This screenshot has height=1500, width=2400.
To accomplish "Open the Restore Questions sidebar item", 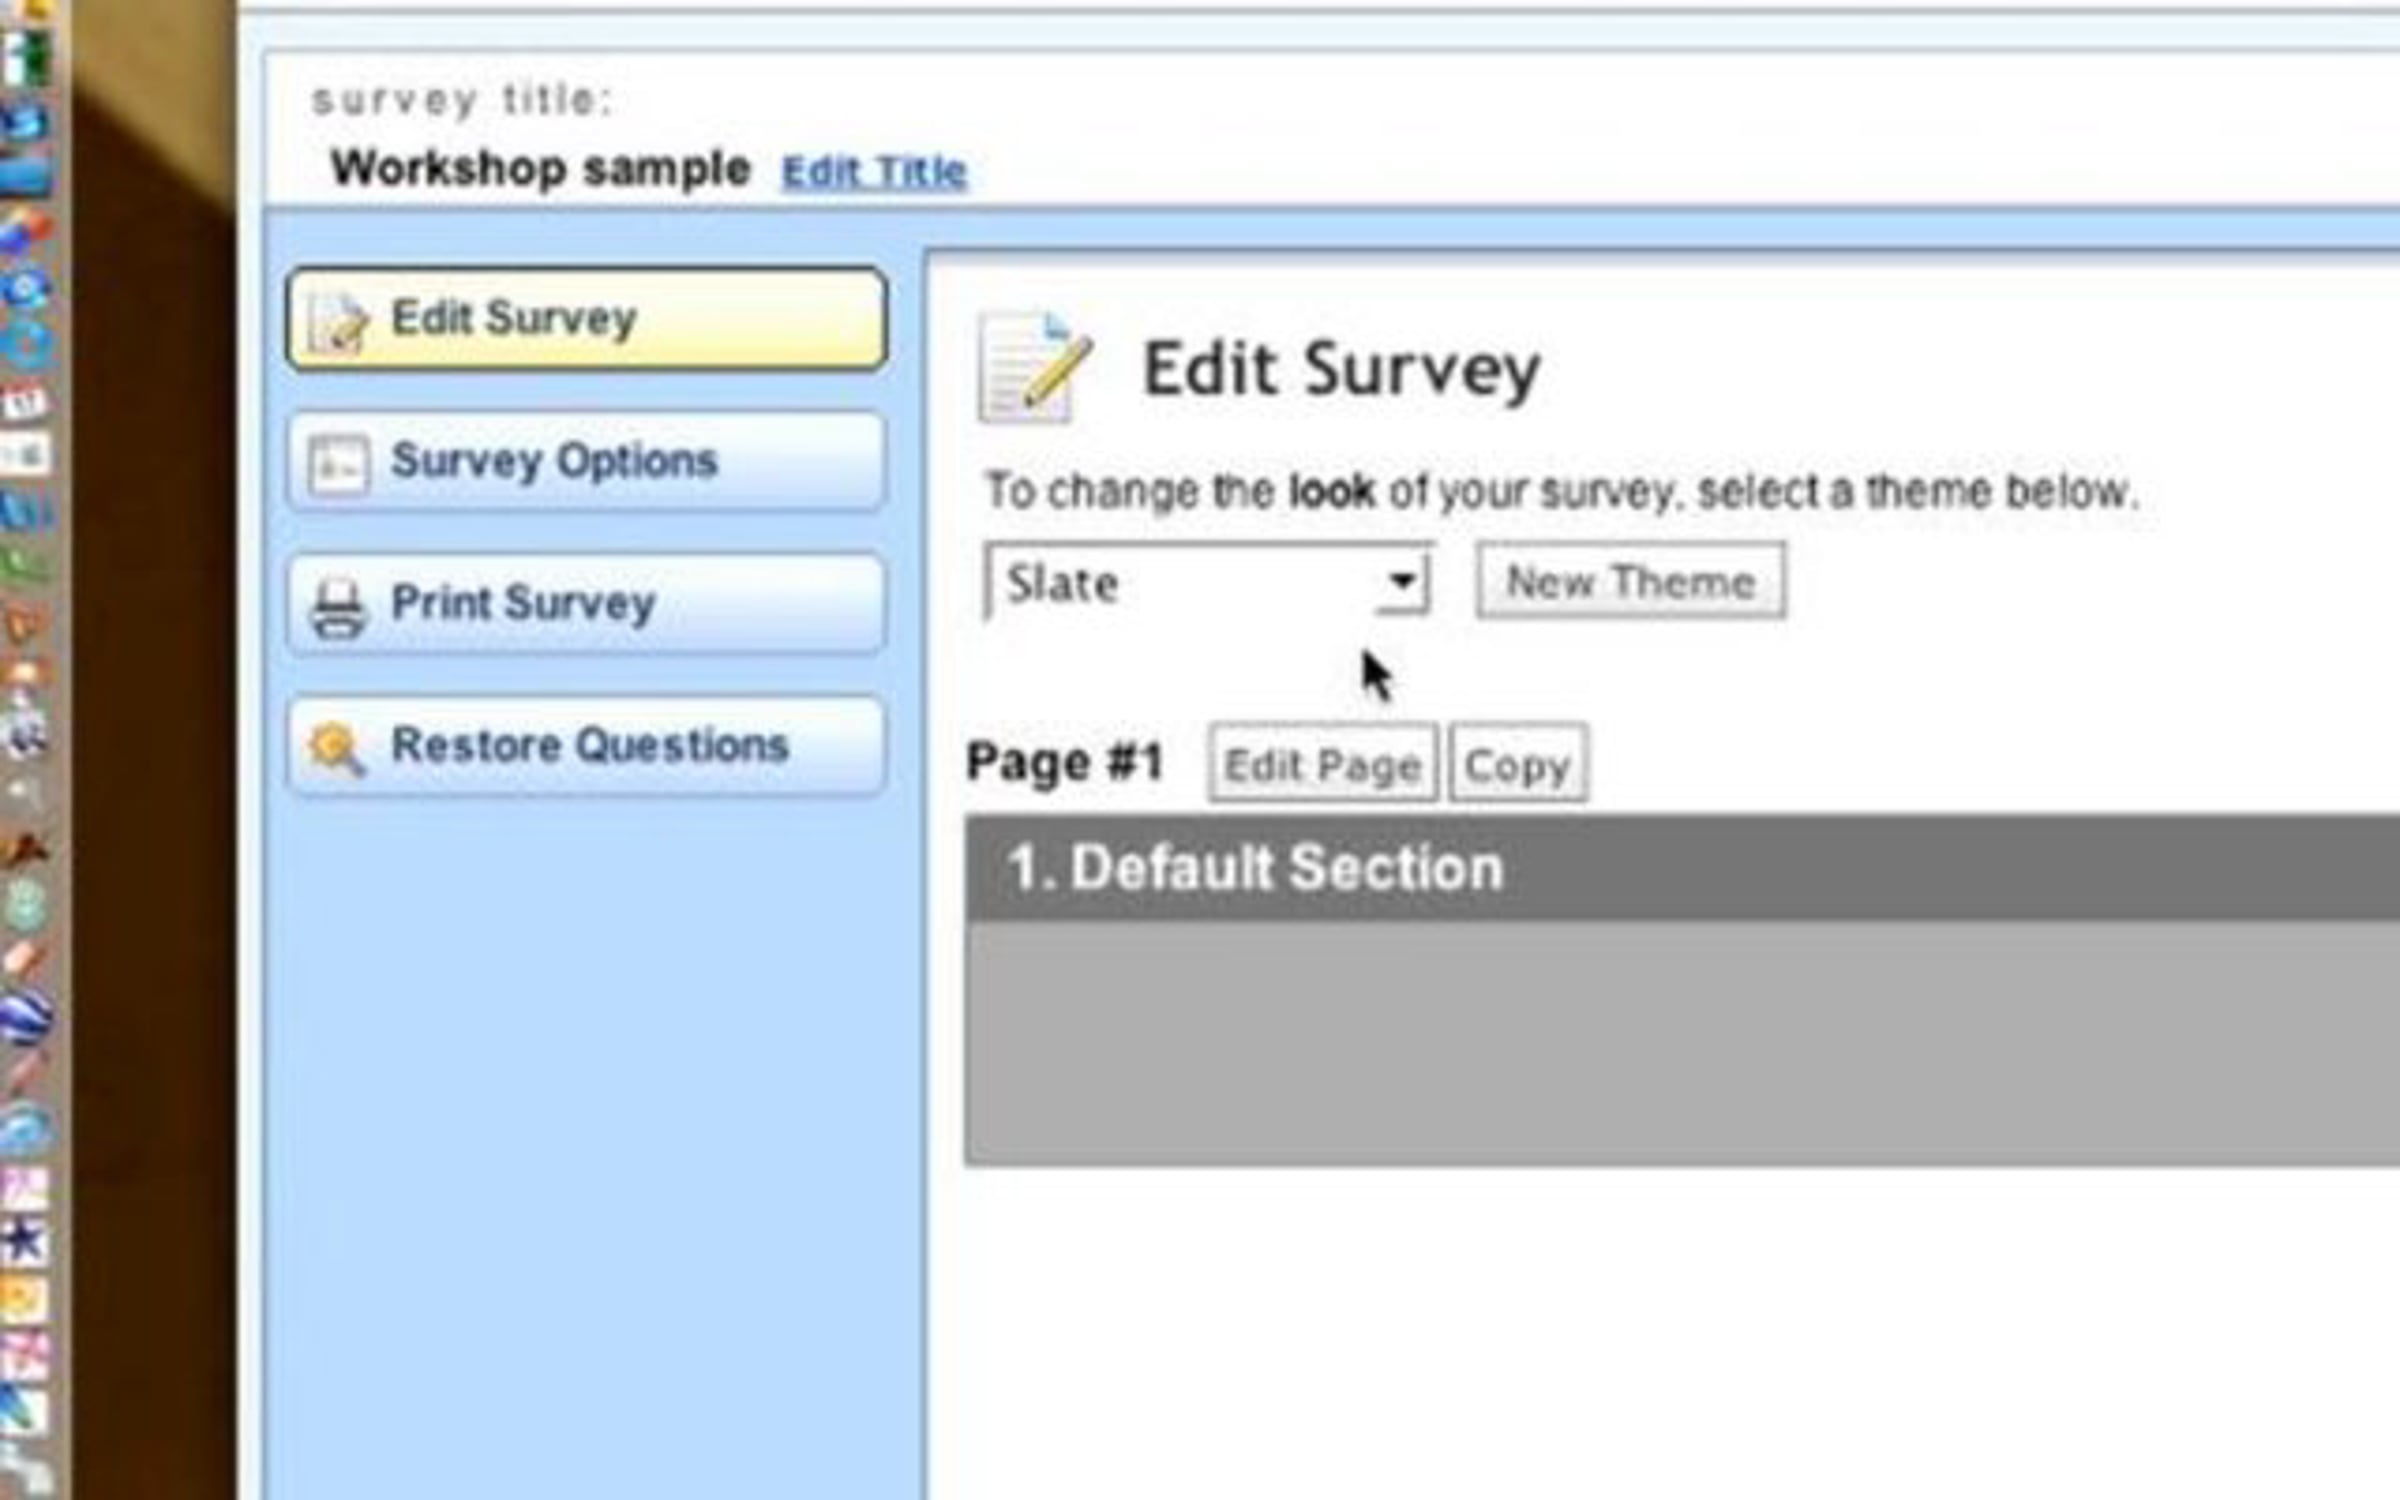I will (x=586, y=746).
